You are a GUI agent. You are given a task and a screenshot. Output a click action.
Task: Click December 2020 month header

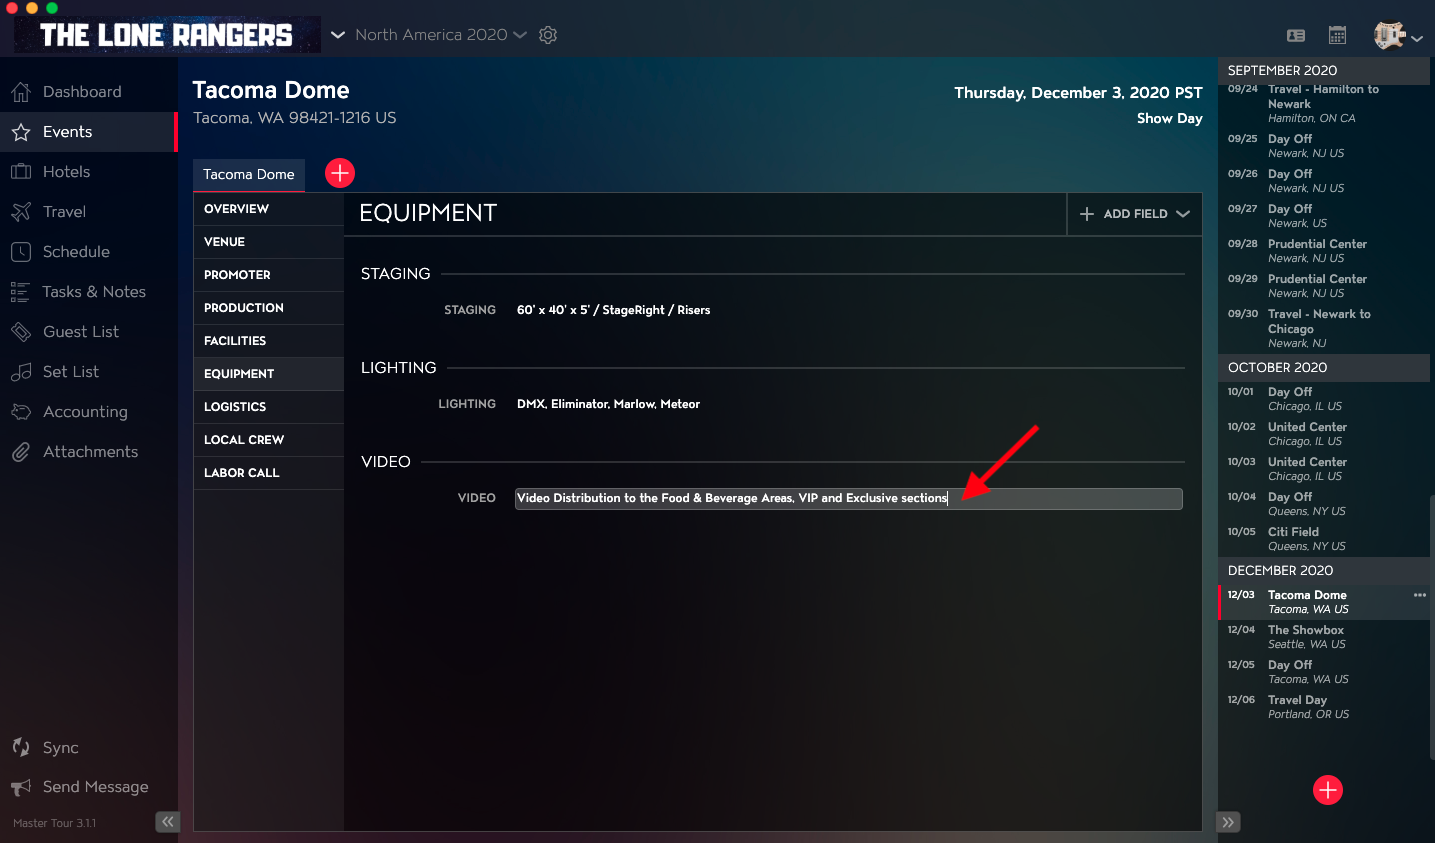1324,571
